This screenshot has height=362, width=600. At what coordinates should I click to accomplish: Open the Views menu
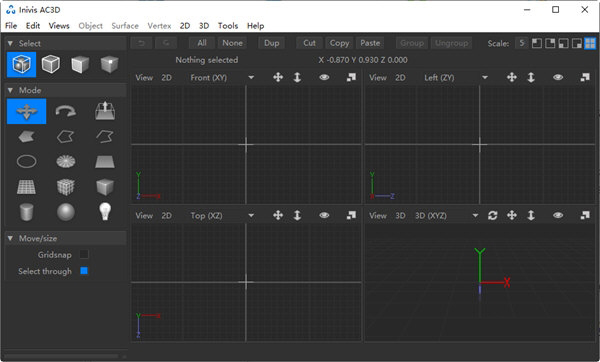click(x=59, y=26)
